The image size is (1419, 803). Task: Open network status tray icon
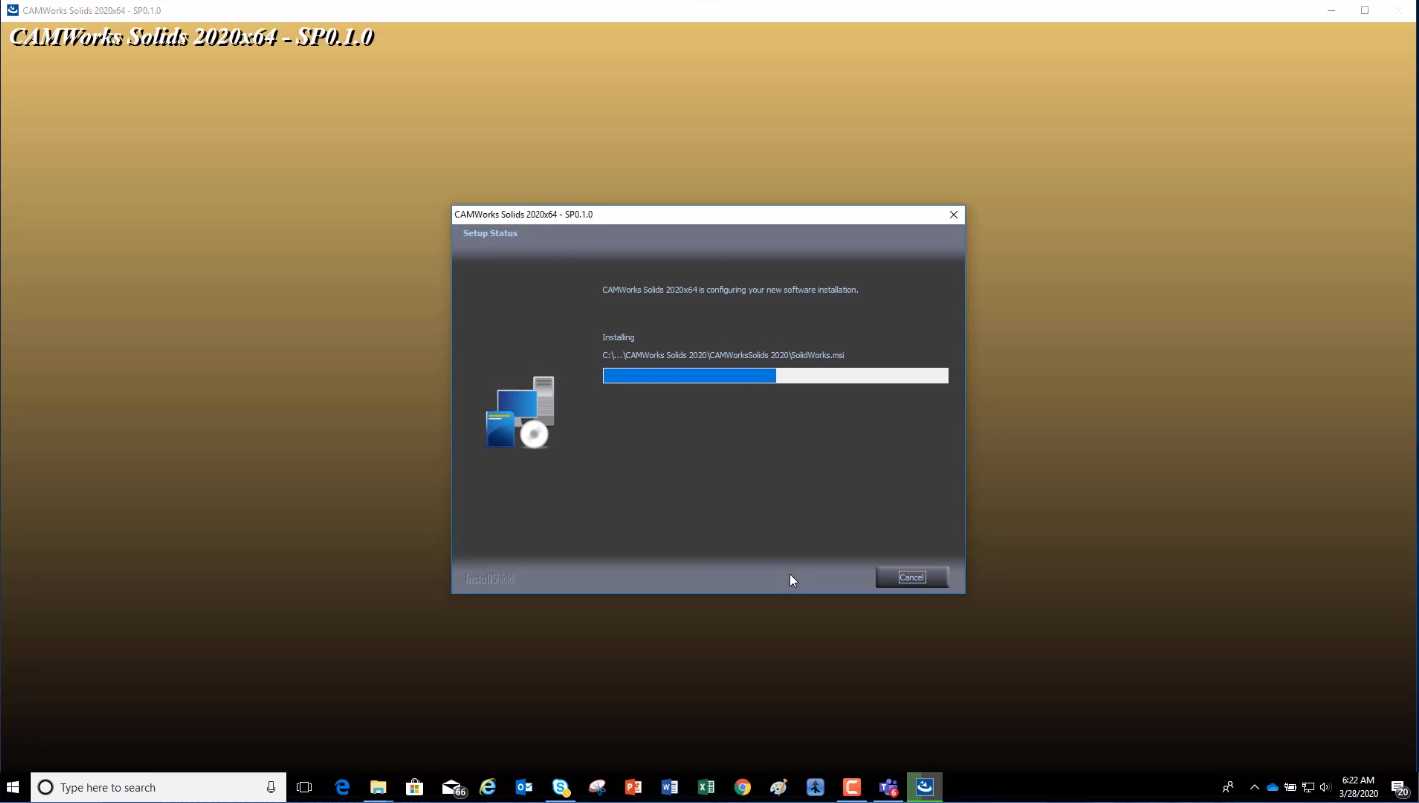[x=1308, y=787]
